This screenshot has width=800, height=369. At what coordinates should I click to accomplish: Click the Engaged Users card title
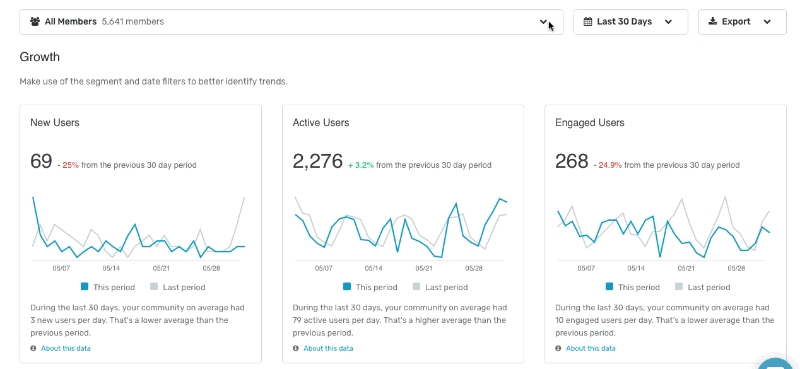[x=590, y=122]
